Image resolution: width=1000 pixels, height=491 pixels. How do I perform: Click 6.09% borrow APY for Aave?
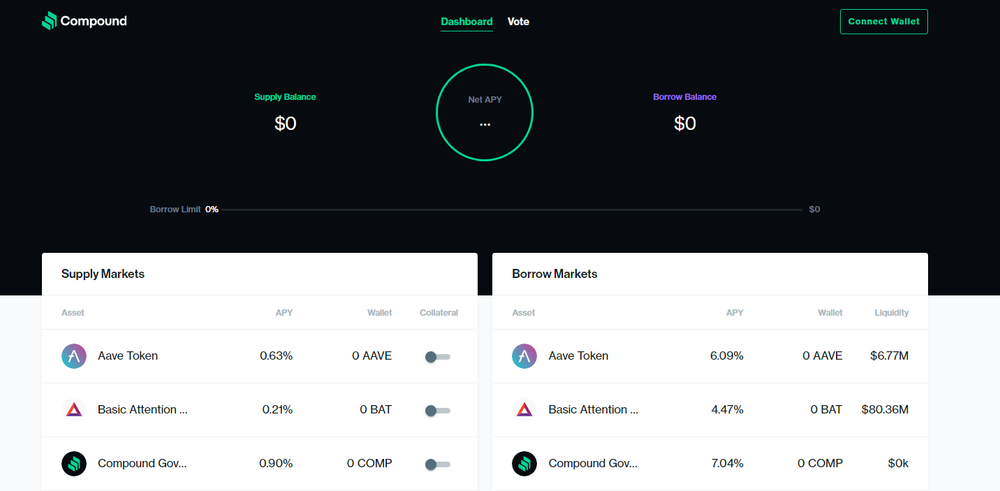click(x=727, y=356)
